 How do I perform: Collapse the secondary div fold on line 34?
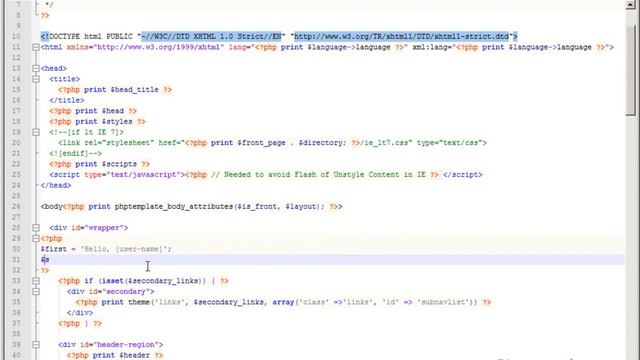tap(36, 291)
